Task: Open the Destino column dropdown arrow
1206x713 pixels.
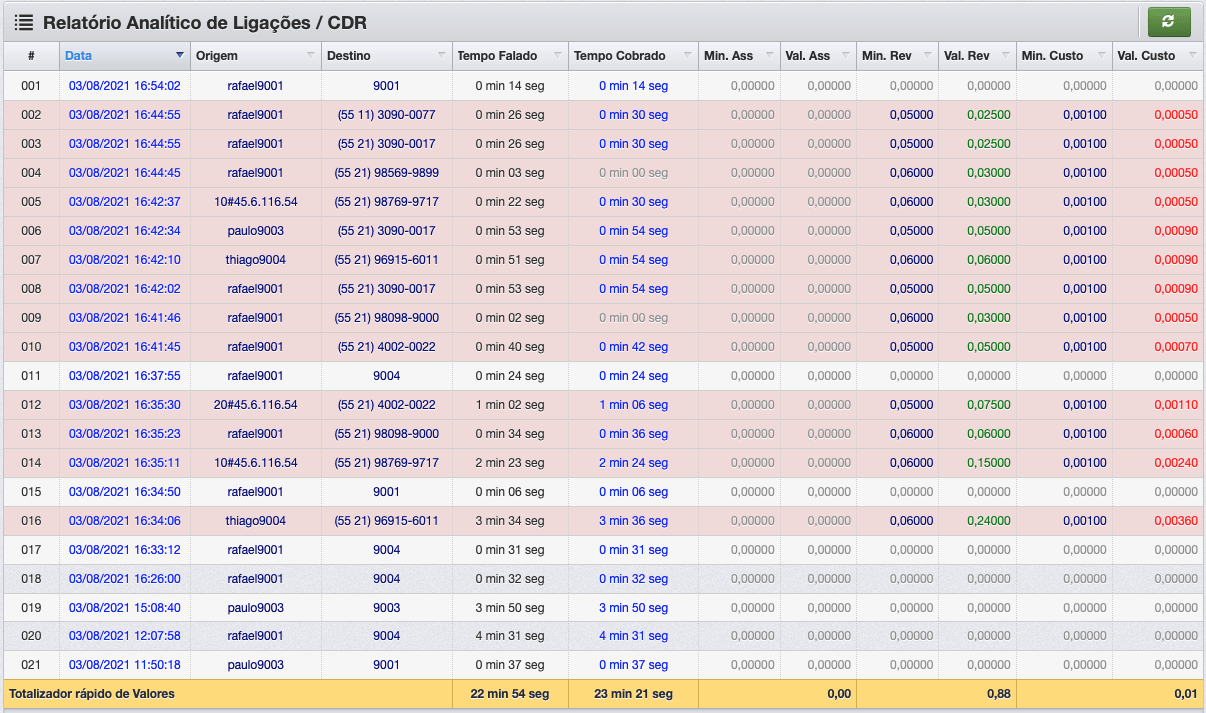Action: tap(441, 55)
